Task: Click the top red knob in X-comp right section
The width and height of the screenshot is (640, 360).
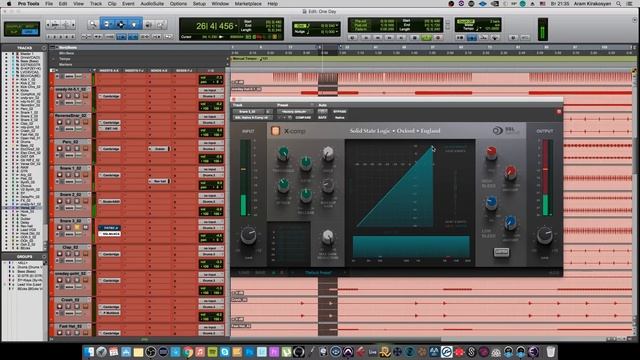Action: tap(491, 153)
